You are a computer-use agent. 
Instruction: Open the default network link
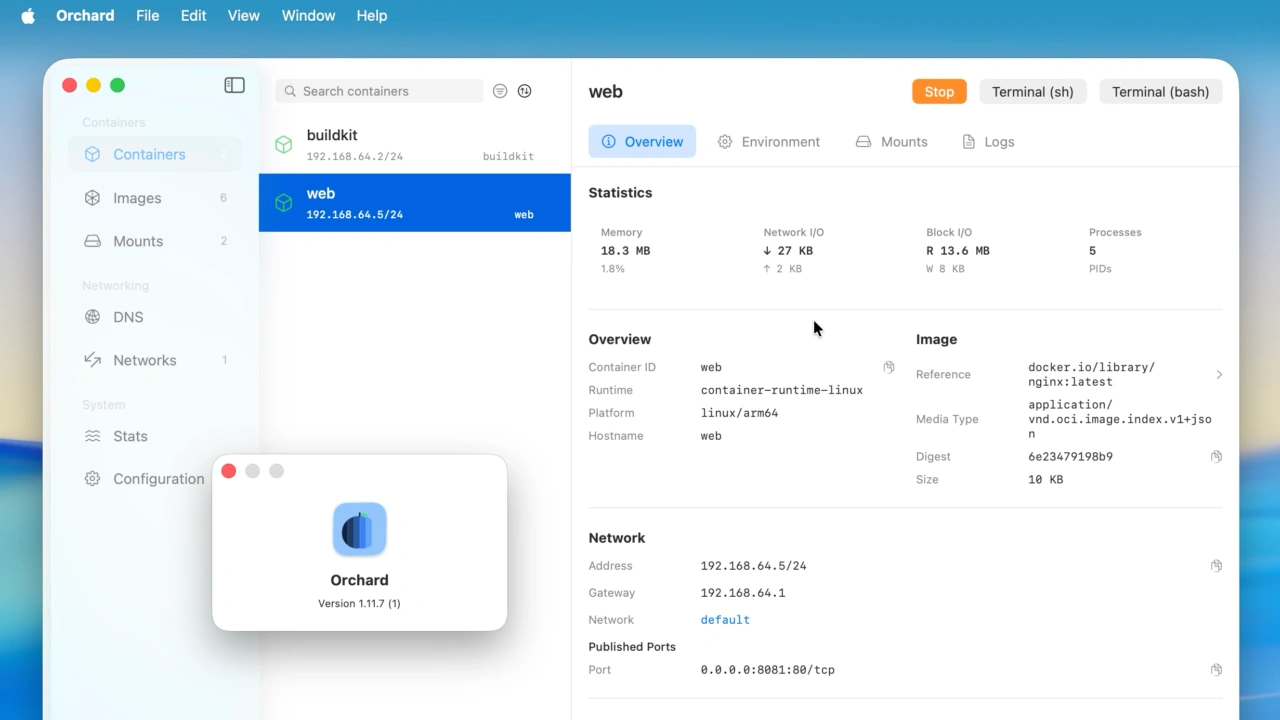tap(725, 620)
